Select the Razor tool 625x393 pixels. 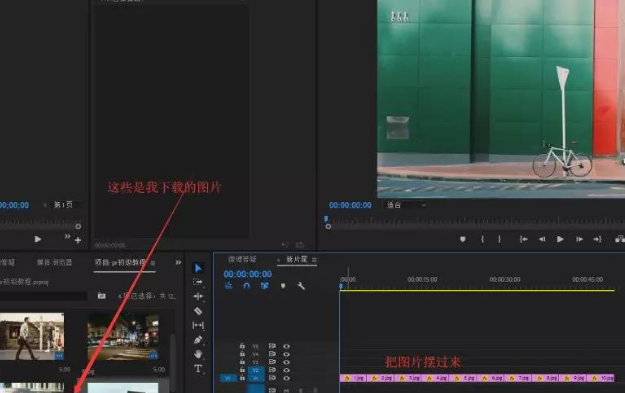click(198, 311)
